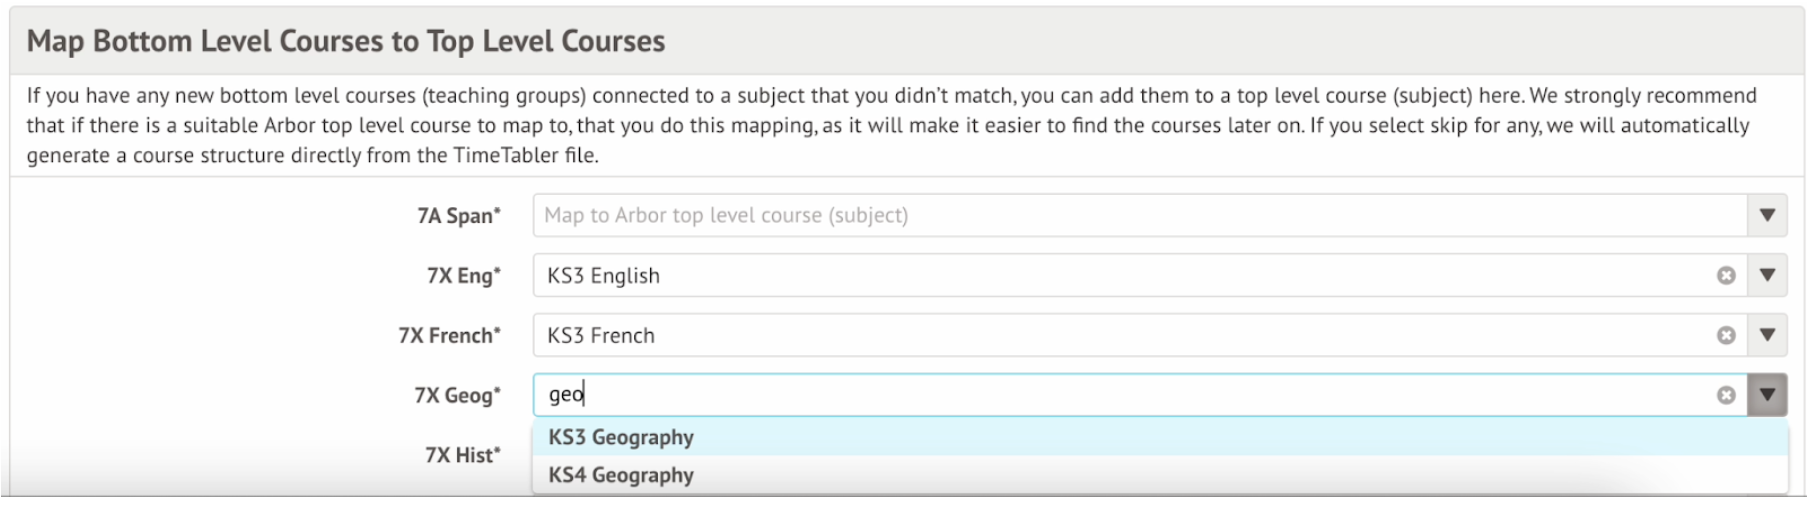Click the 7X Hist label

pos(462,456)
